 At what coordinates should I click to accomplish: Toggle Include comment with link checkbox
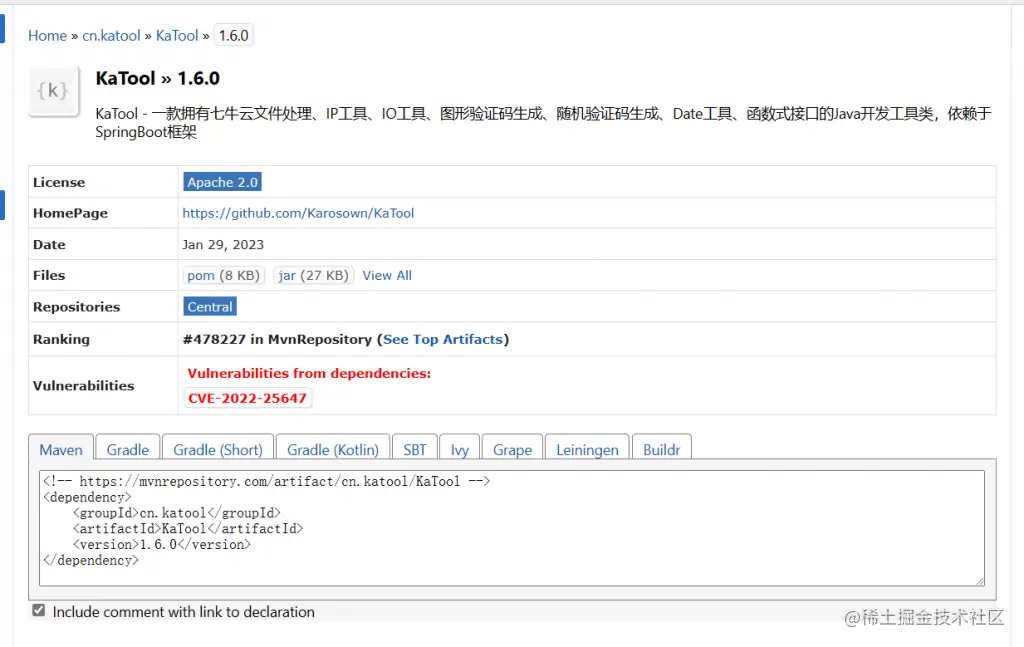pos(39,610)
